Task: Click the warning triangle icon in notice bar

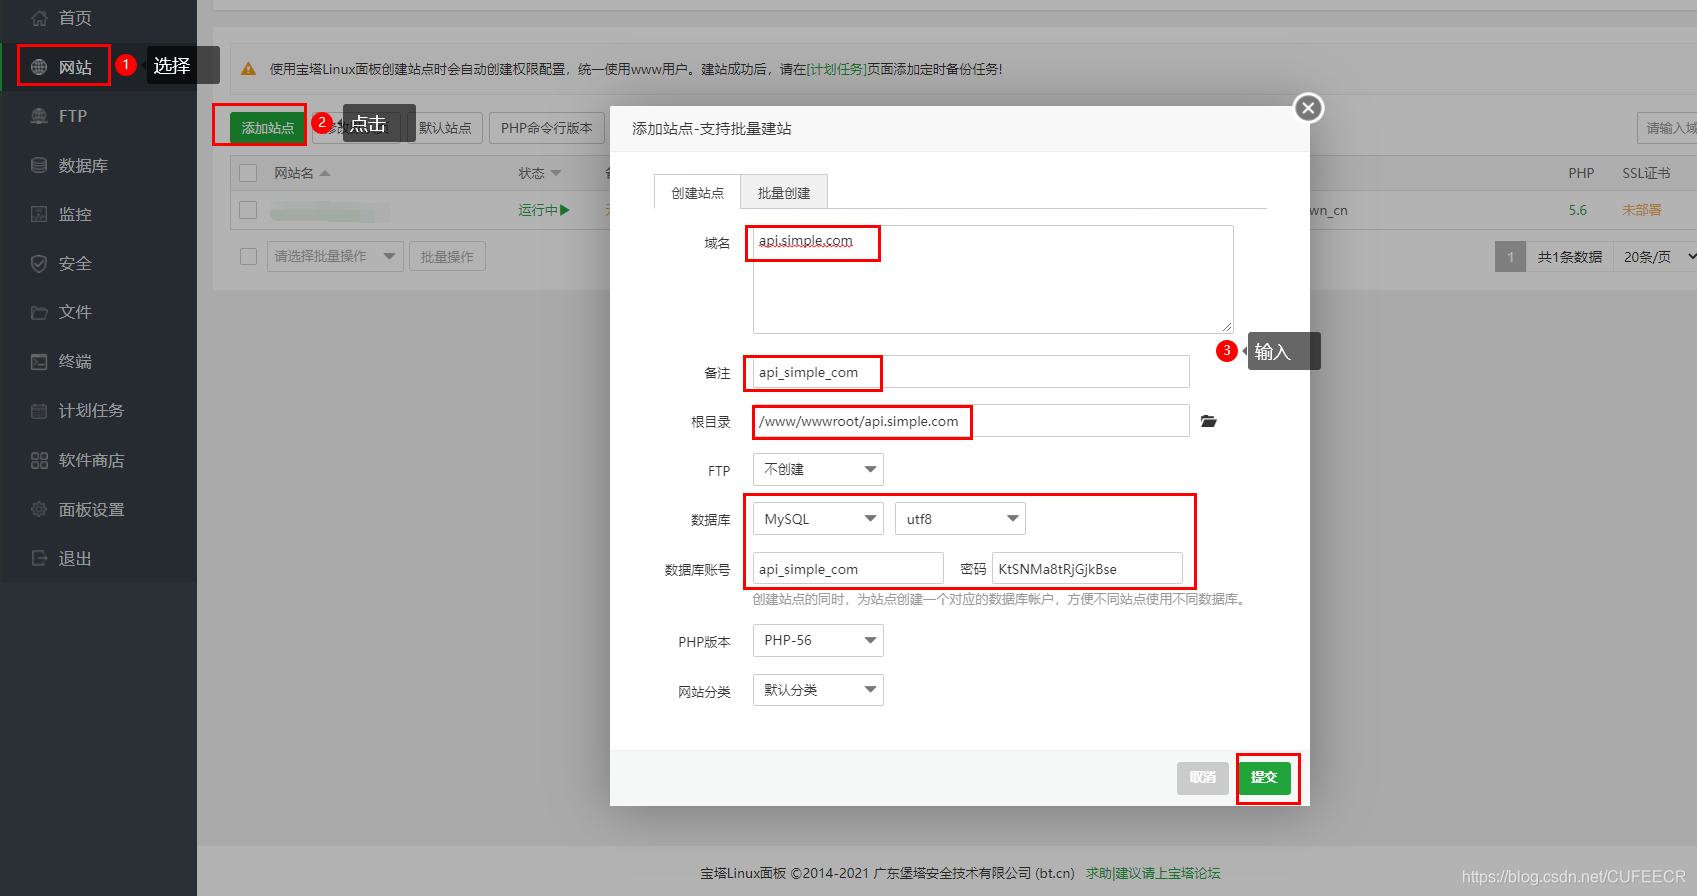Action: click(249, 69)
